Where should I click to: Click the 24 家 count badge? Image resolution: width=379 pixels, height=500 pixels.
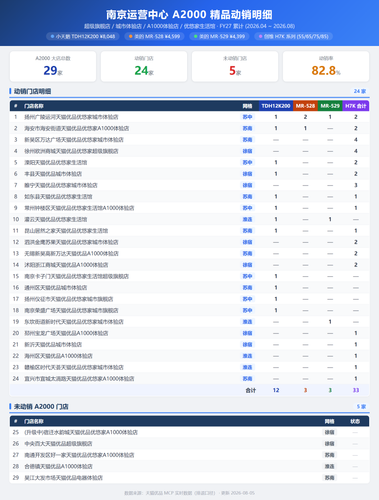click(x=360, y=91)
